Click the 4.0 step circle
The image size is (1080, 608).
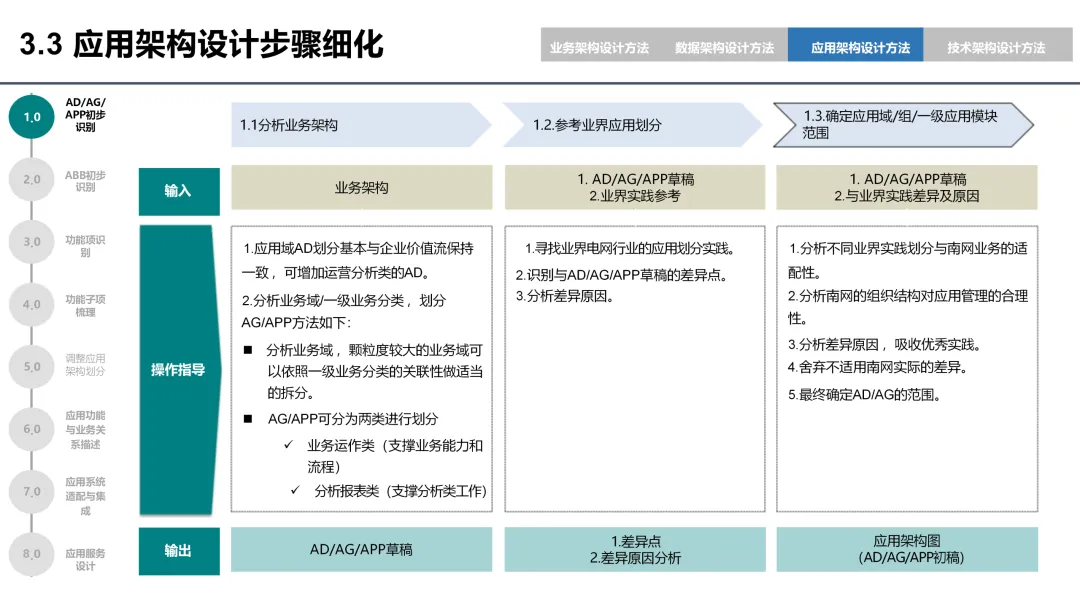[x=32, y=304]
